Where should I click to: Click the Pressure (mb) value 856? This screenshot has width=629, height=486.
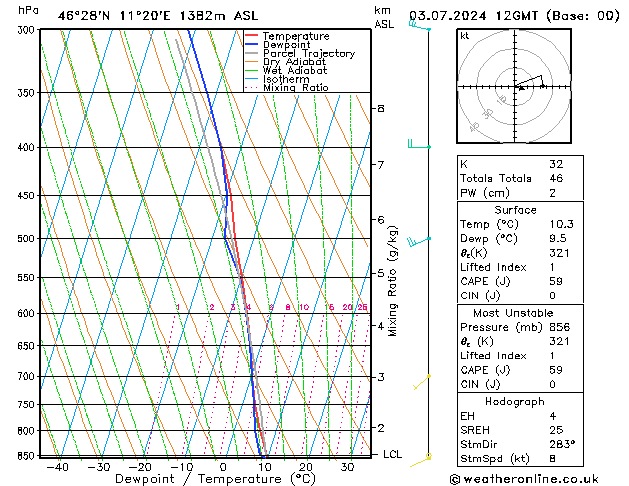(559, 327)
